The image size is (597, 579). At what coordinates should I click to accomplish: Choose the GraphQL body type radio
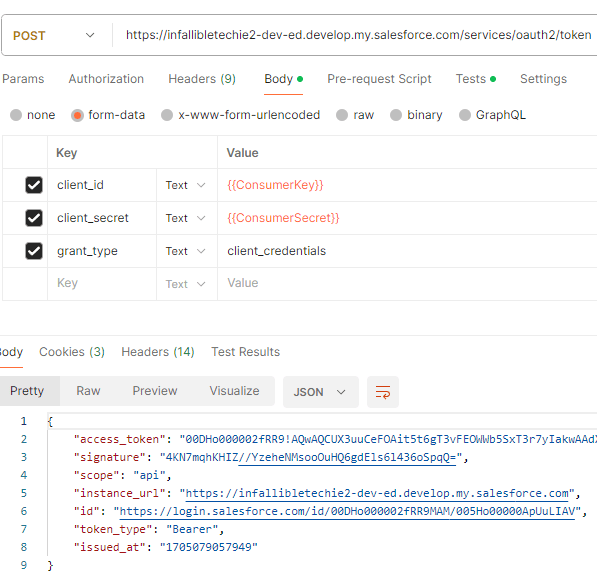click(x=465, y=115)
